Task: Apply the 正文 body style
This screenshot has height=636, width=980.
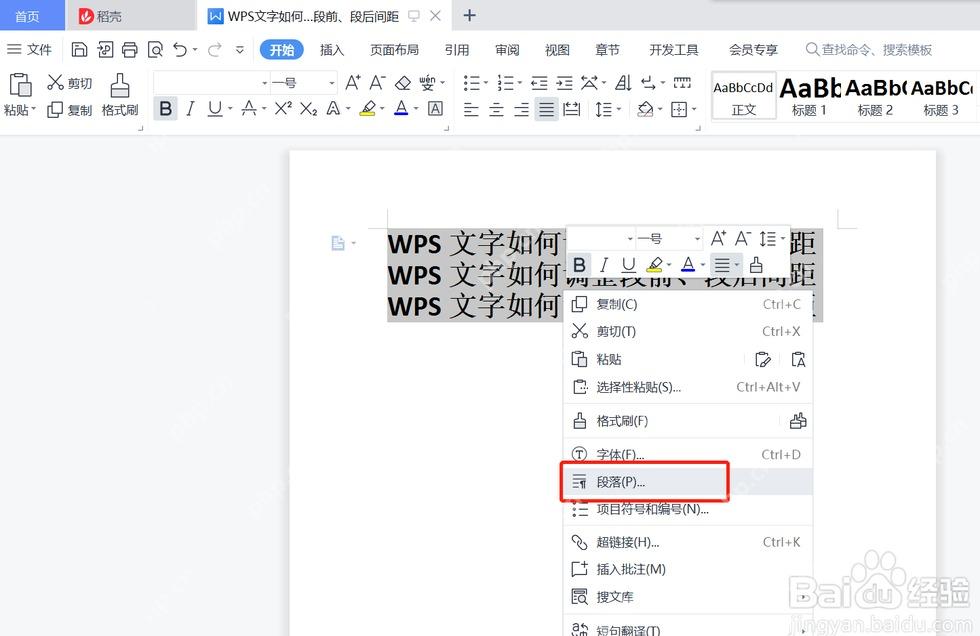Action: click(x=743, y=96)
